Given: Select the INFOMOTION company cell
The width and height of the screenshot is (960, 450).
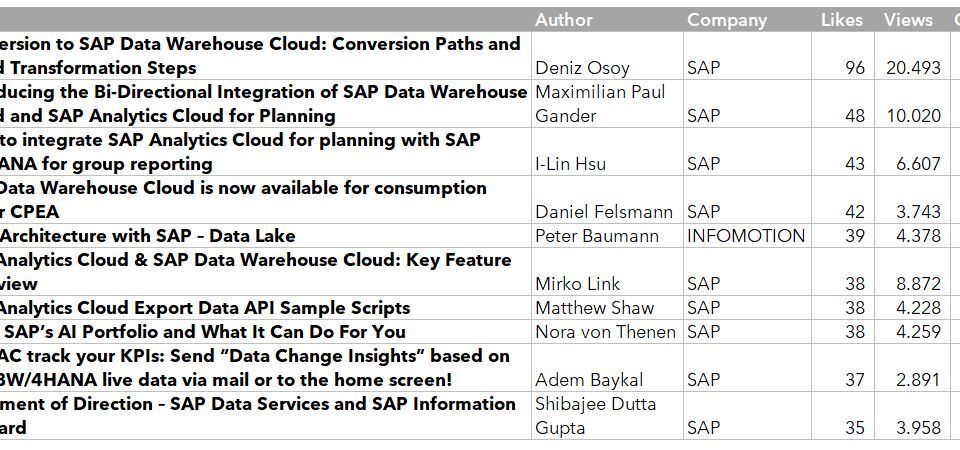Looking at the screenshot, I should point(747,236).
